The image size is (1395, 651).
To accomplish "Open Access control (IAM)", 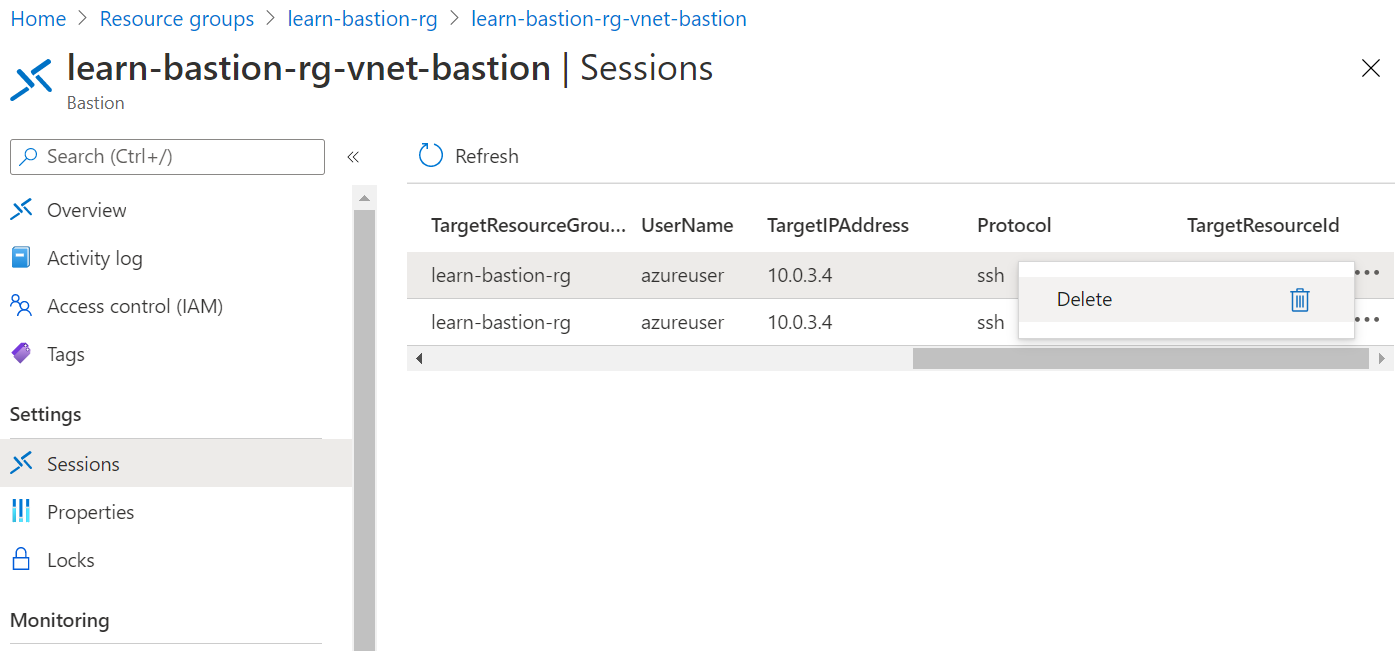I will 135,306.
